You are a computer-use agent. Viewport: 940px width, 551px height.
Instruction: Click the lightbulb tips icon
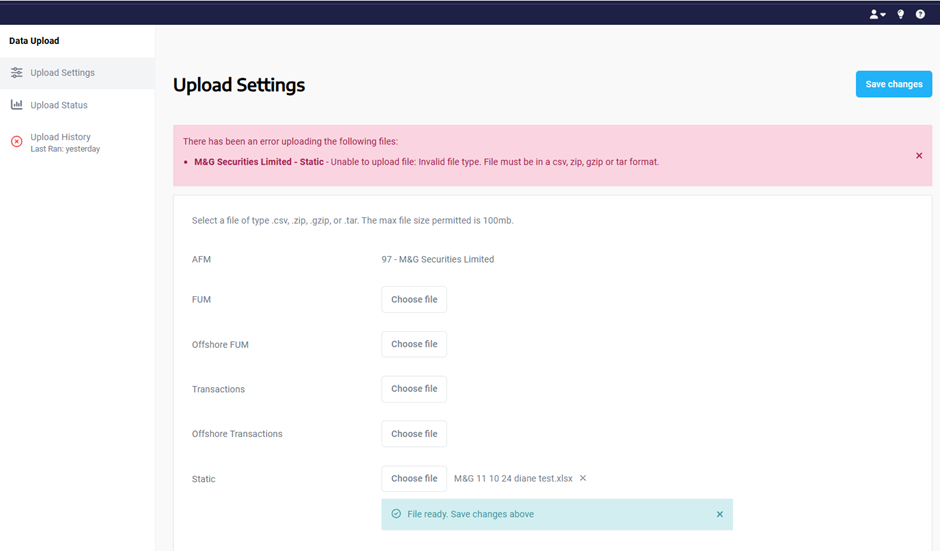point(900,14)
